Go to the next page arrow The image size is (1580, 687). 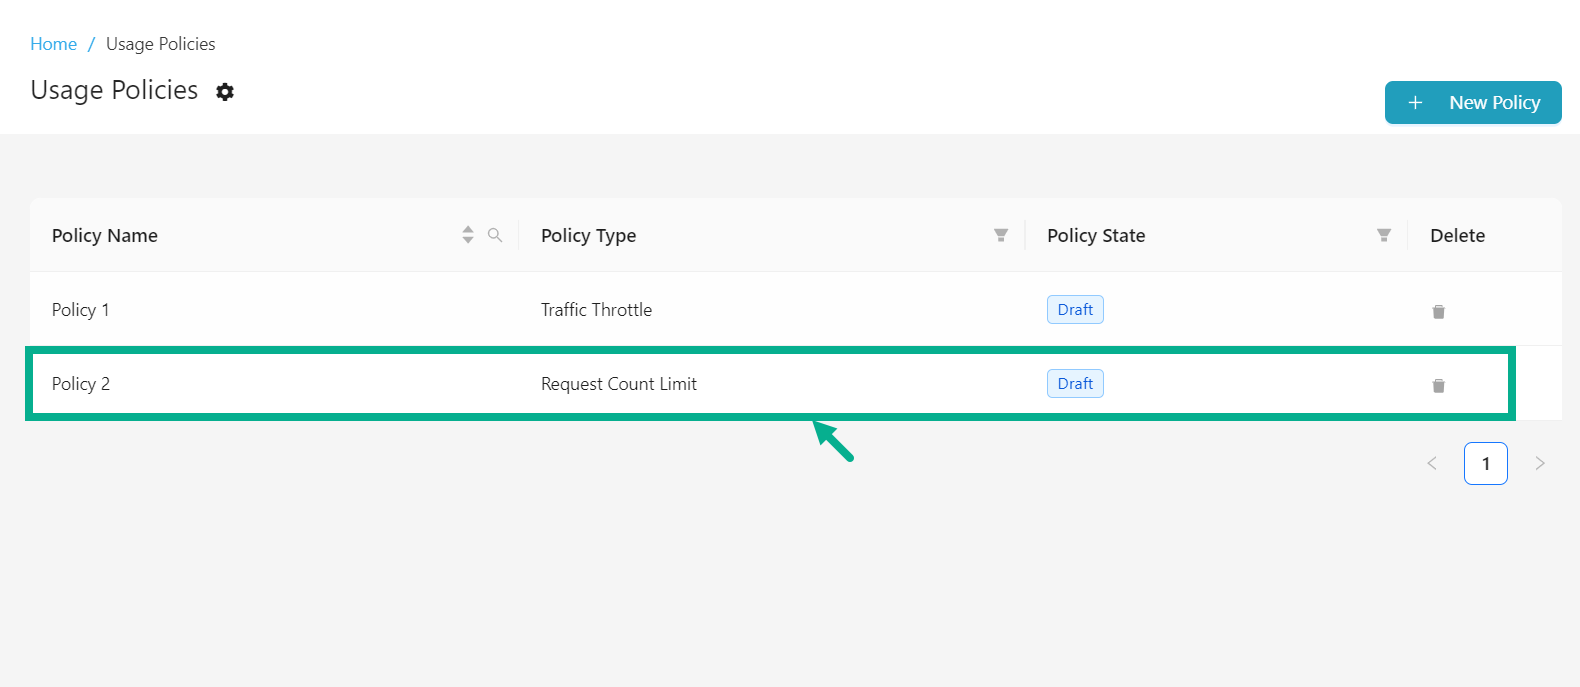coord(1540,463)
